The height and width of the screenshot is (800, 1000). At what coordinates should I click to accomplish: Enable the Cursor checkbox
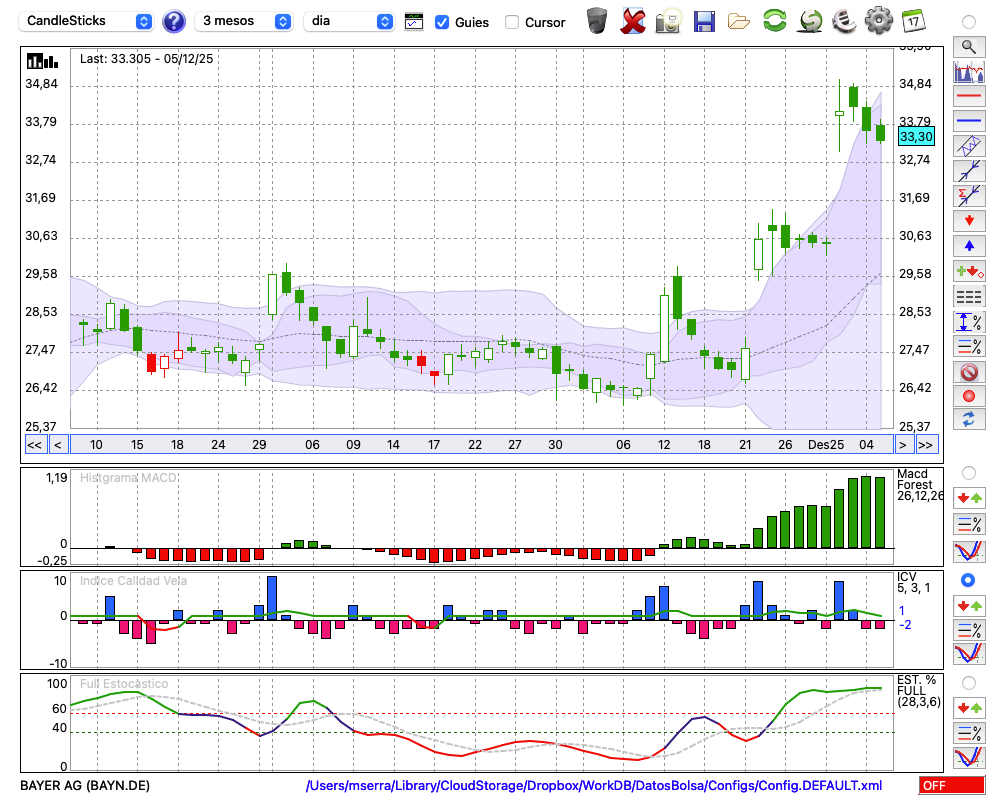pyautogui.click(x=512, y=22)
